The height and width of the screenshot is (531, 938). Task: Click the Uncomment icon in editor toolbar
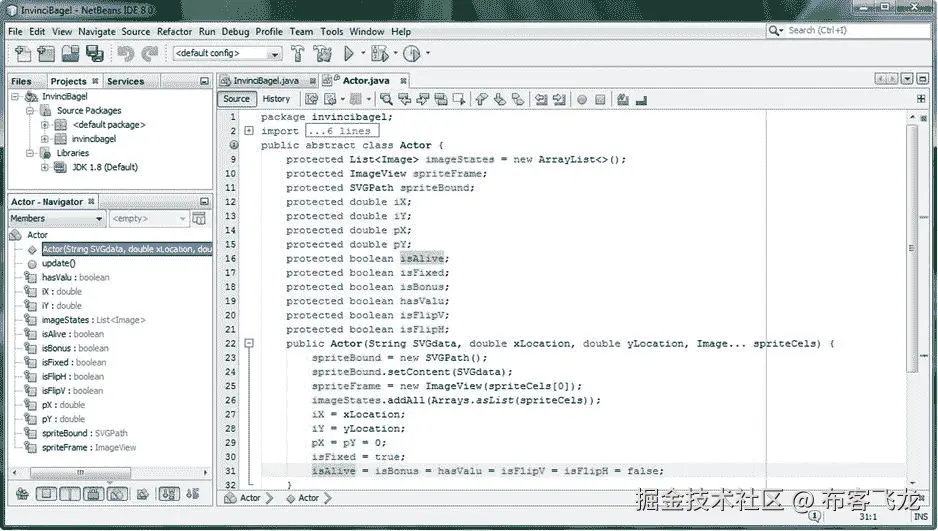click(641, 100)
